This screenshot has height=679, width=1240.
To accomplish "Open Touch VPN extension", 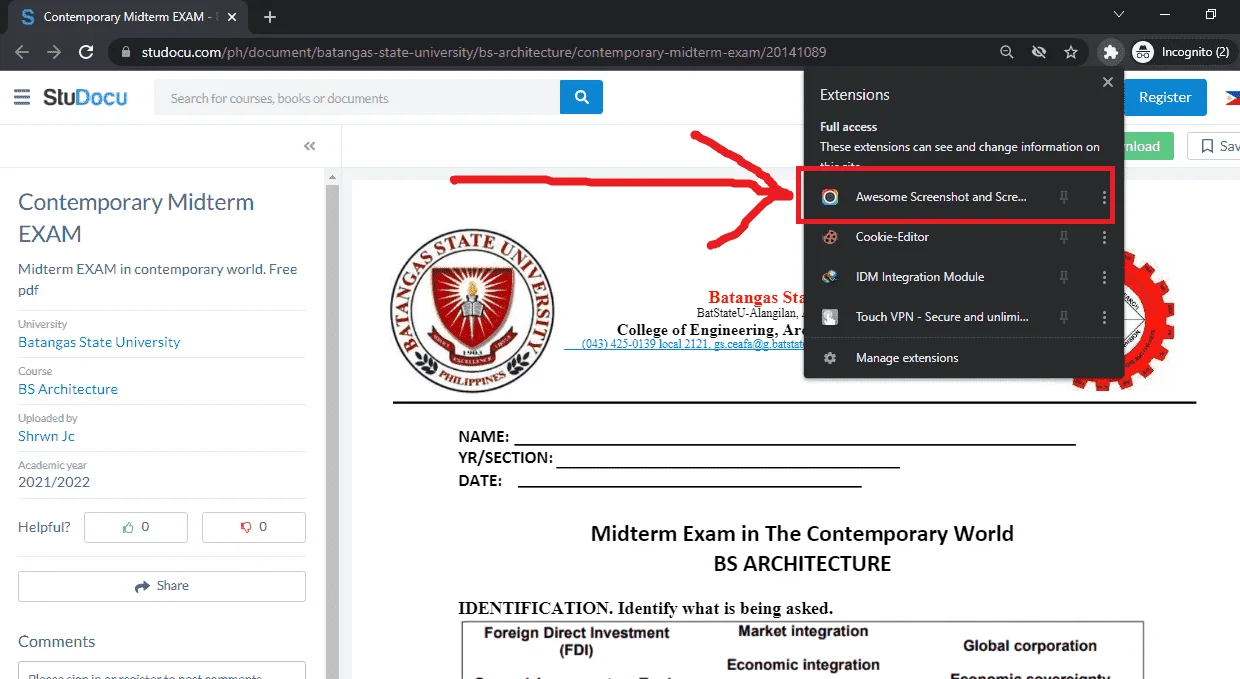I will 941,317.
